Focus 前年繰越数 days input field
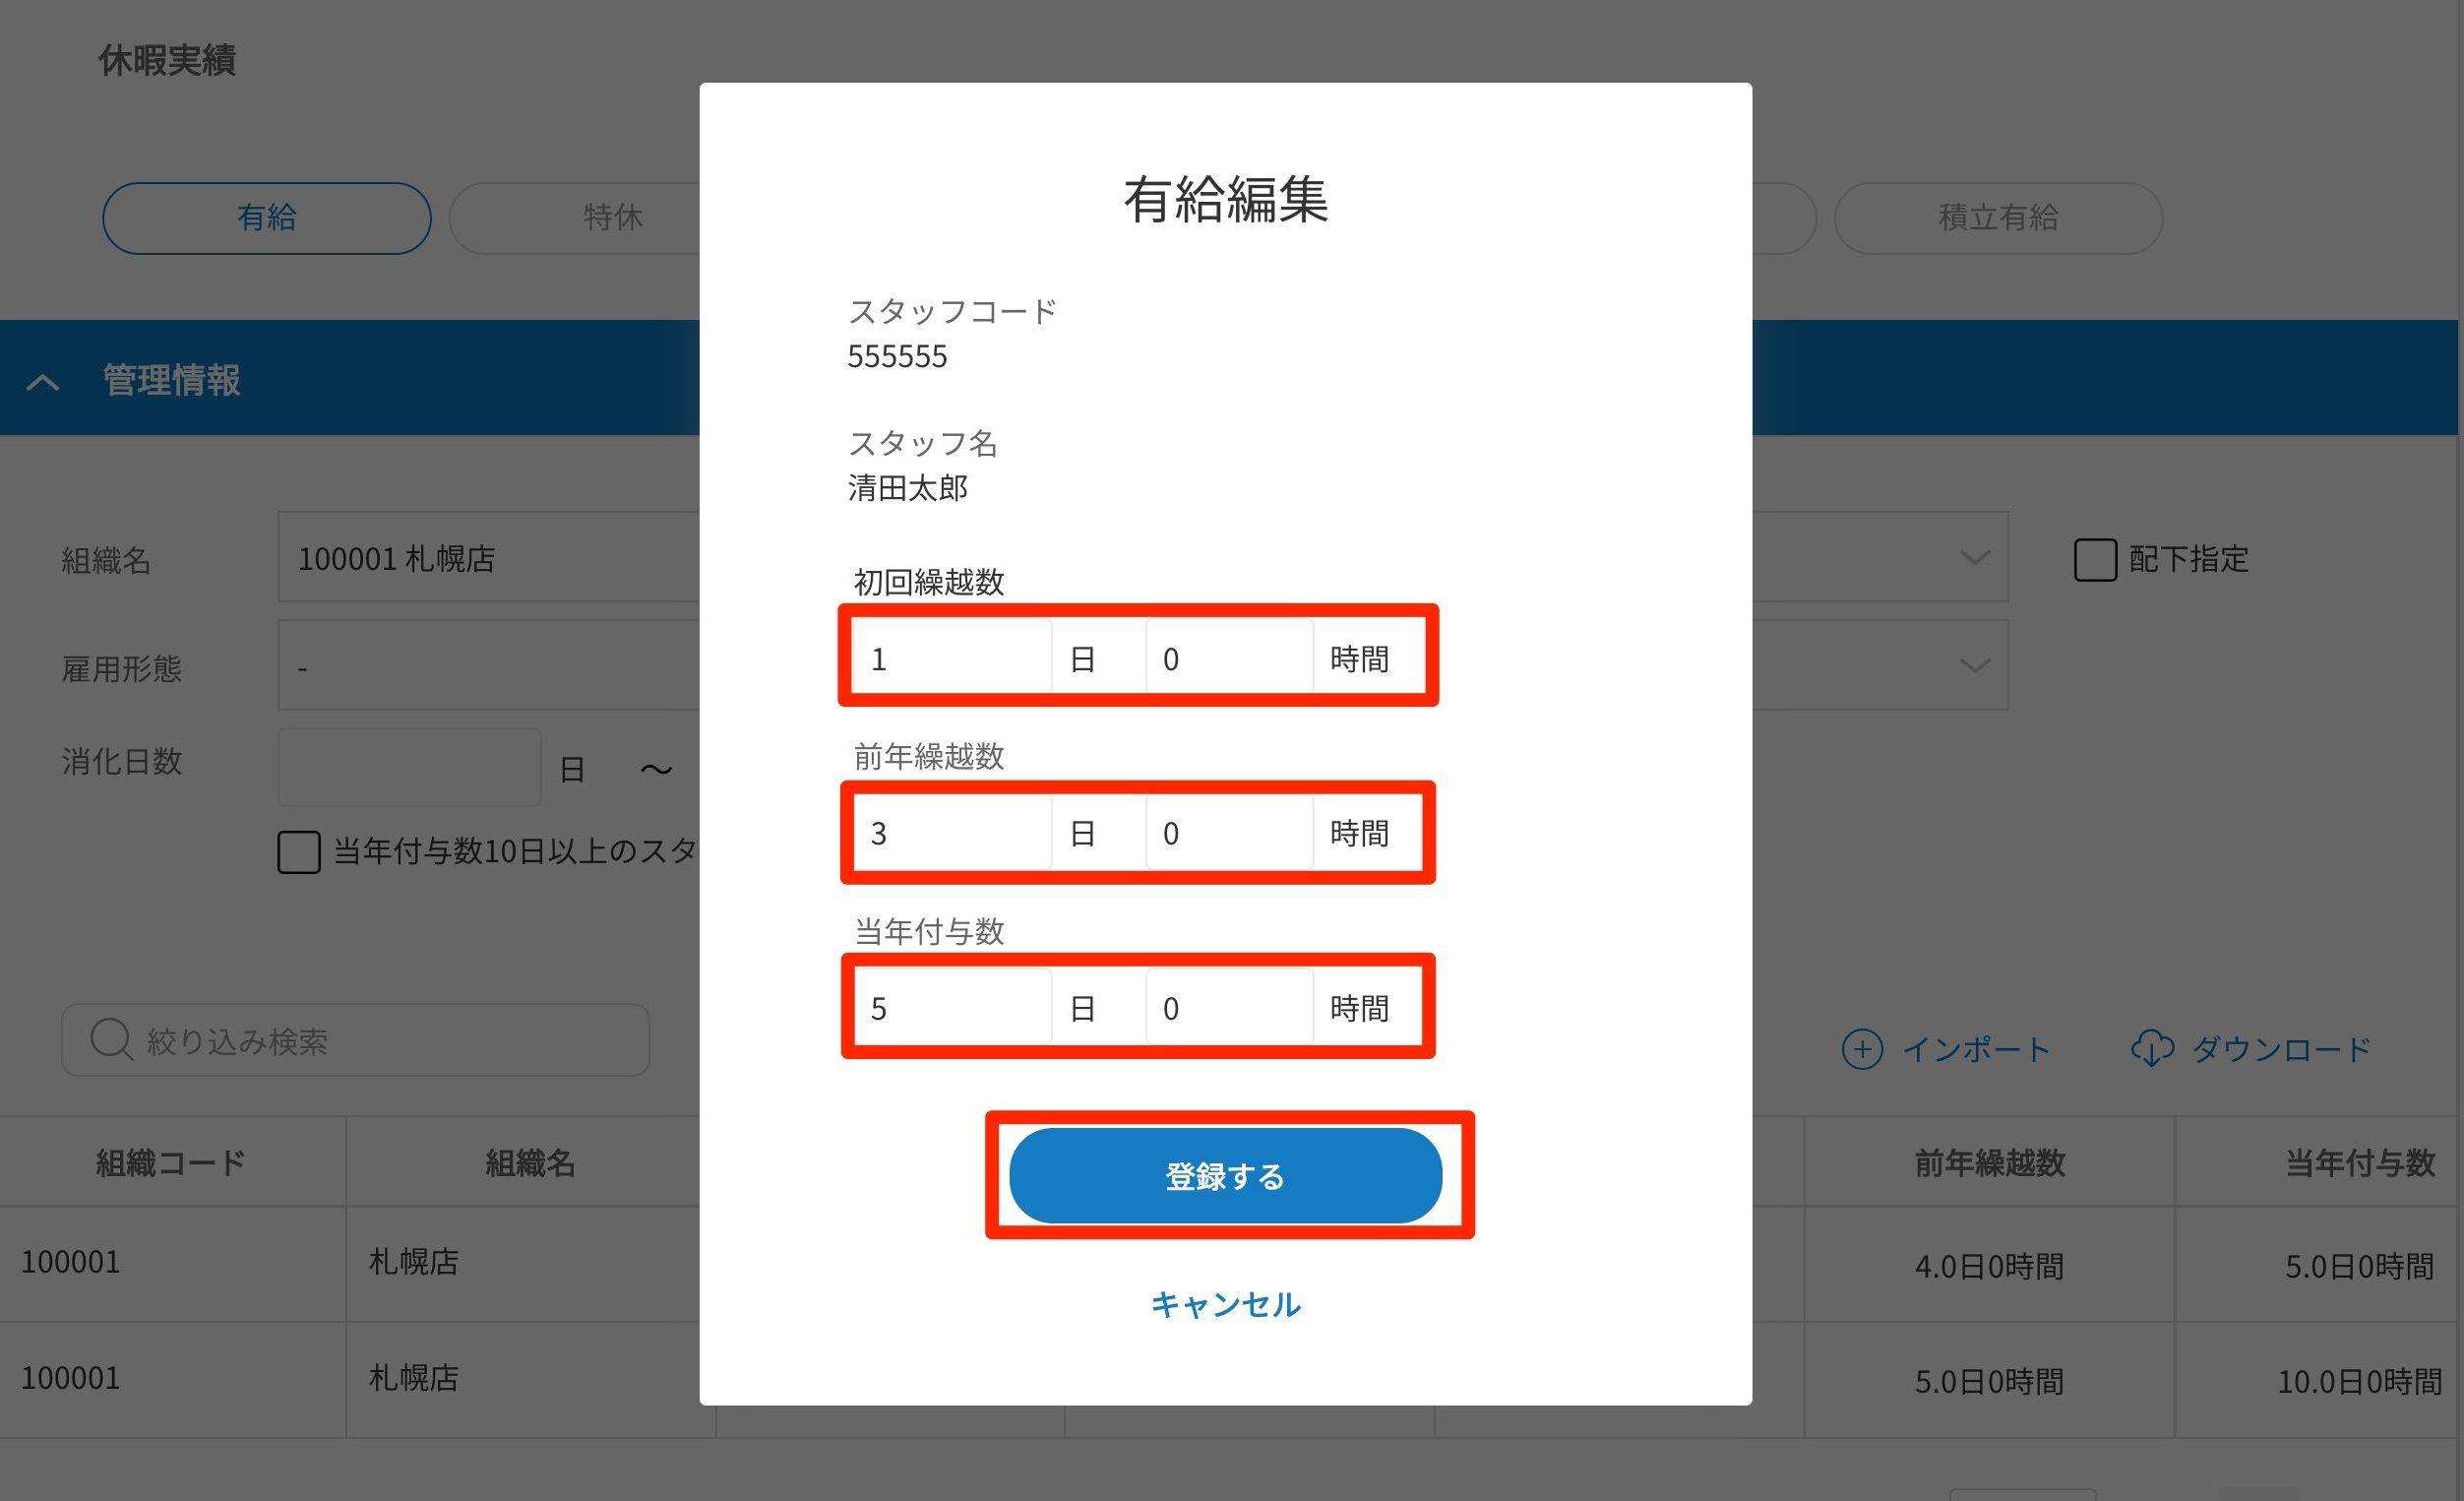The height and width of the screenshot is (1501, 2464). click(951, 832)
